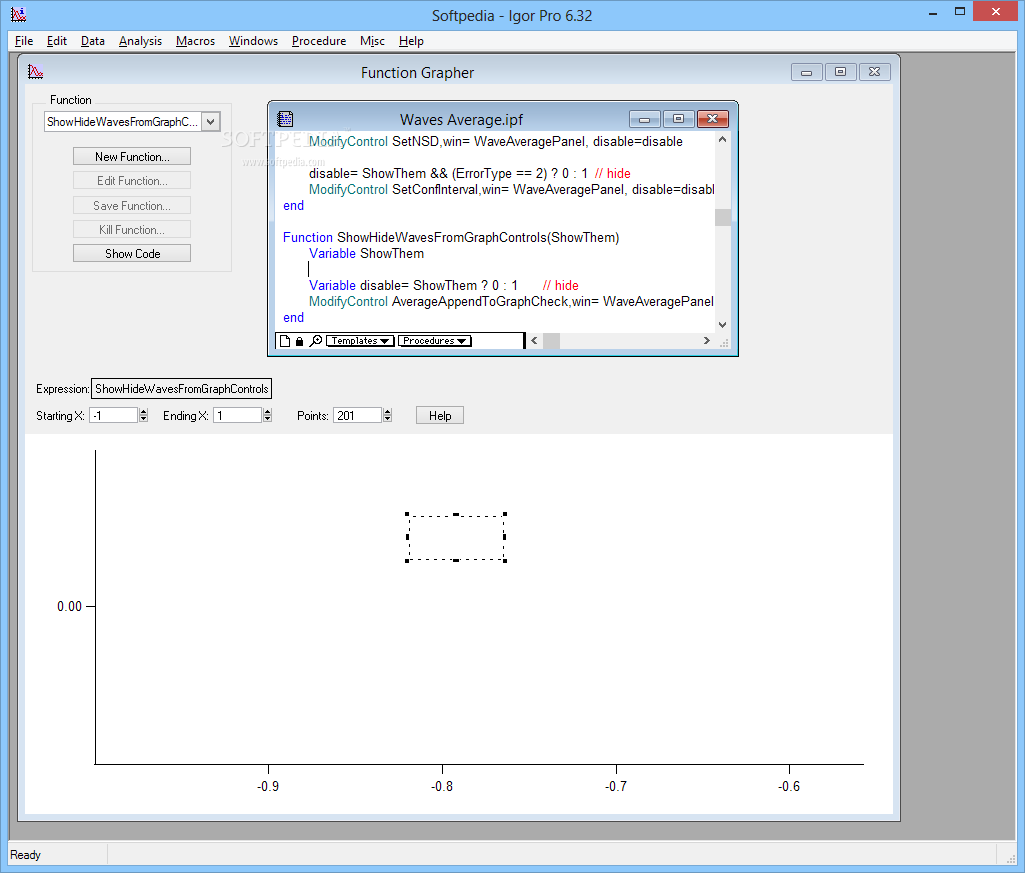Click the procedure window scroll up arrow
Image resolution: width=1025 pixels, height=873 pixels.
point(722,139)
